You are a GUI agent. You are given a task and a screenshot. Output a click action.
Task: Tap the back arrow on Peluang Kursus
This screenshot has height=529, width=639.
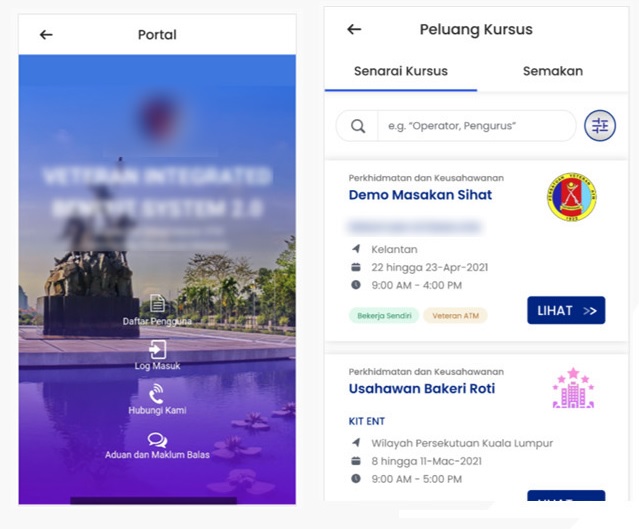tap(354, 30)
